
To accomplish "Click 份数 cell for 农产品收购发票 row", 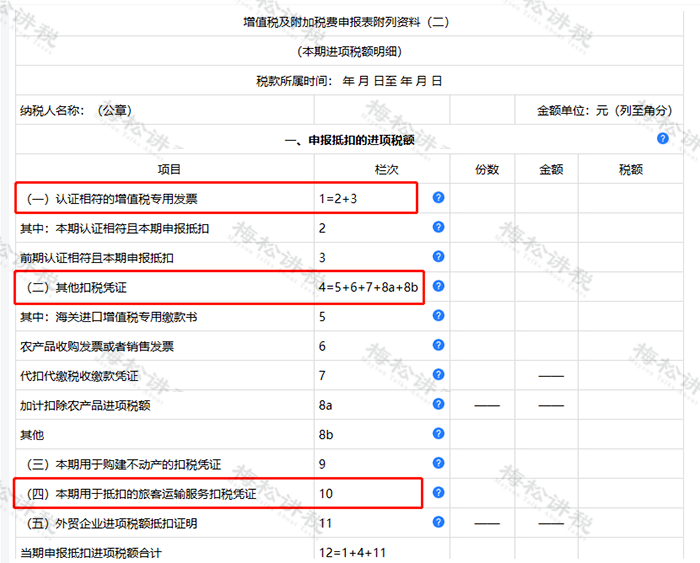I will [x=482, y=346].
